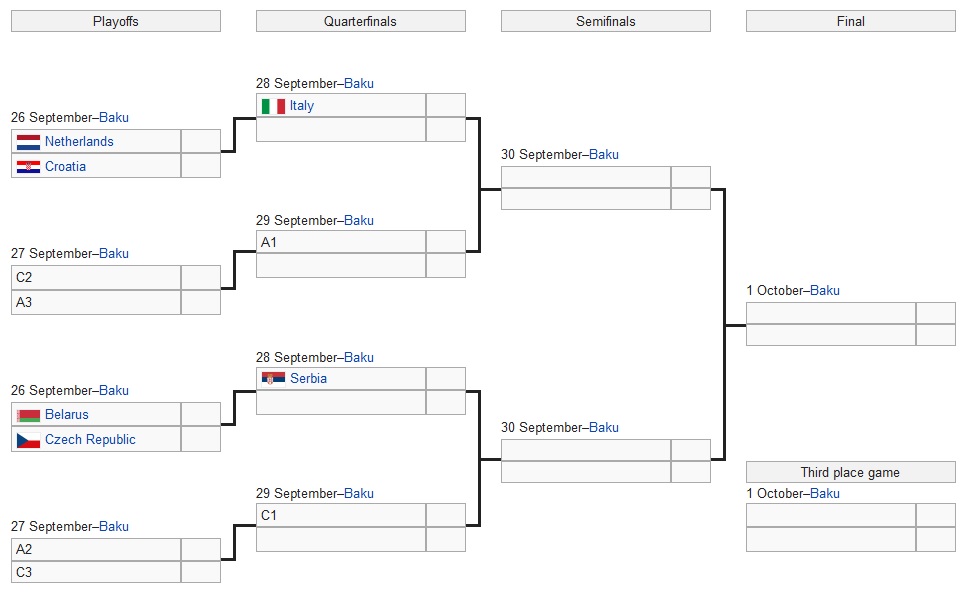Screen dimensions: 969x595
Task: Select the Playoffs column header
Action: [x=116, y=21]
